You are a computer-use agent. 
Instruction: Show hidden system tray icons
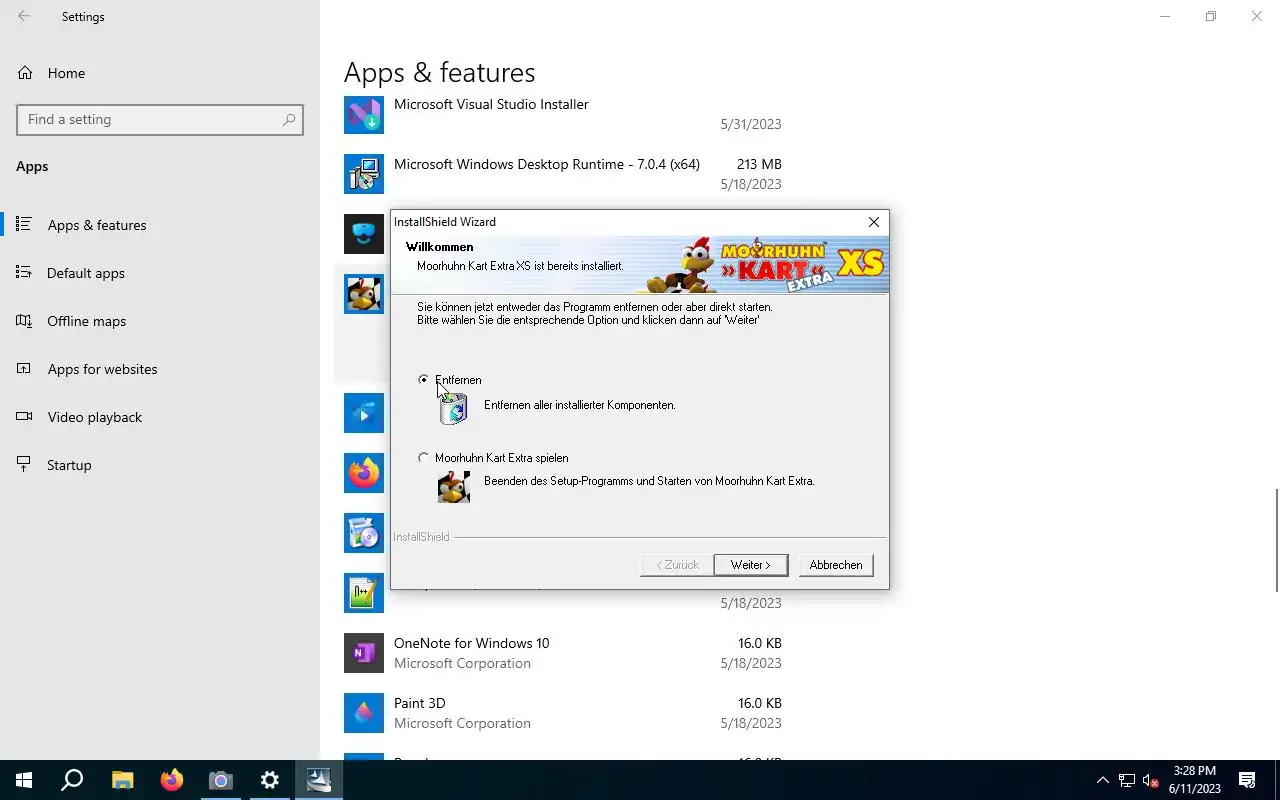pyautogui.click(x=1103, y=780)
